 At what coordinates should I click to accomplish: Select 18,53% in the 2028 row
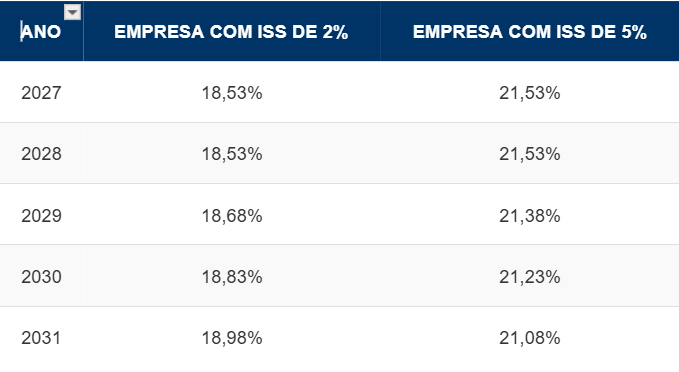pos(232,154)
